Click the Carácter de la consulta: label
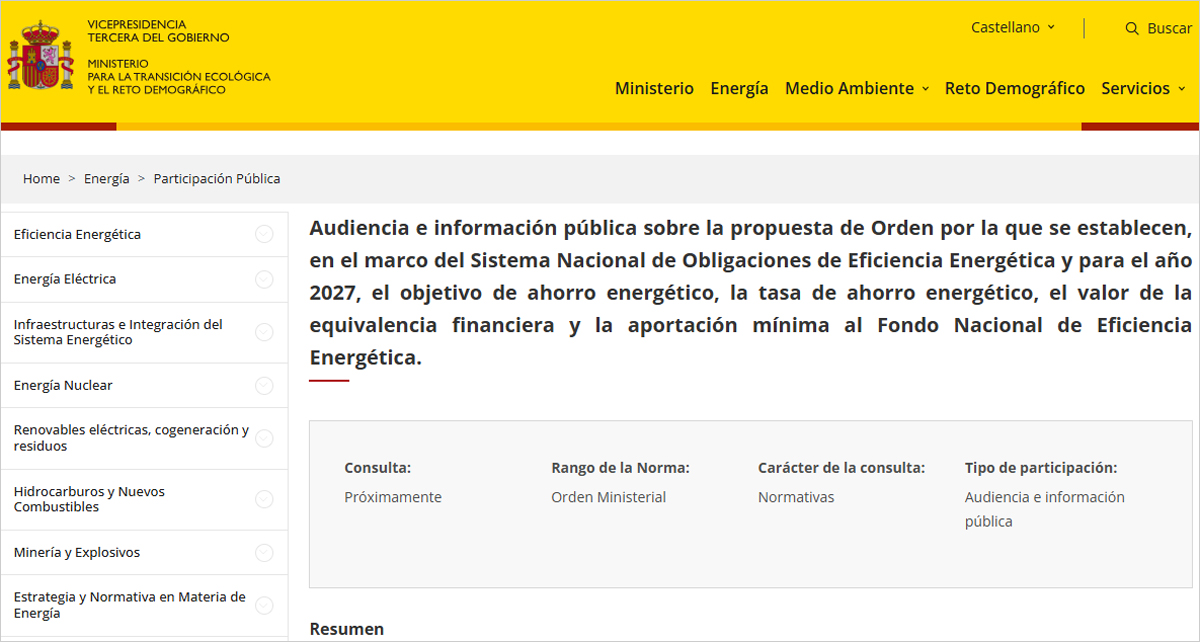The image size is (1200, 642). [x=842, y=467]
